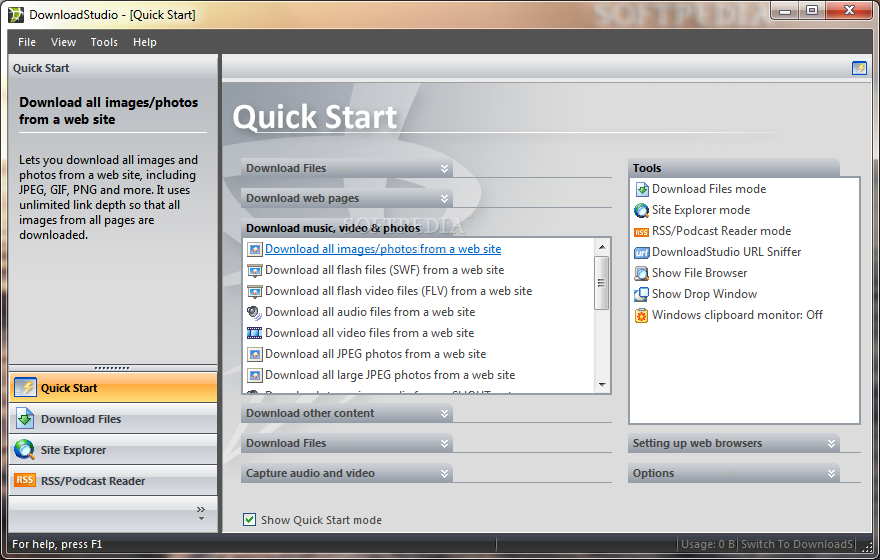880x560 pixels.
Task: Click icon beside Download all JPEG photos
Action: pos(255,354)
